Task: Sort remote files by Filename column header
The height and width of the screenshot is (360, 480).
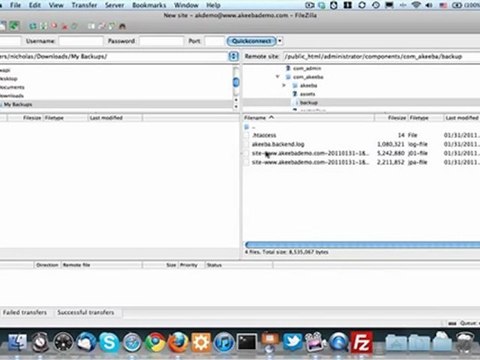Action: (308, 118)
